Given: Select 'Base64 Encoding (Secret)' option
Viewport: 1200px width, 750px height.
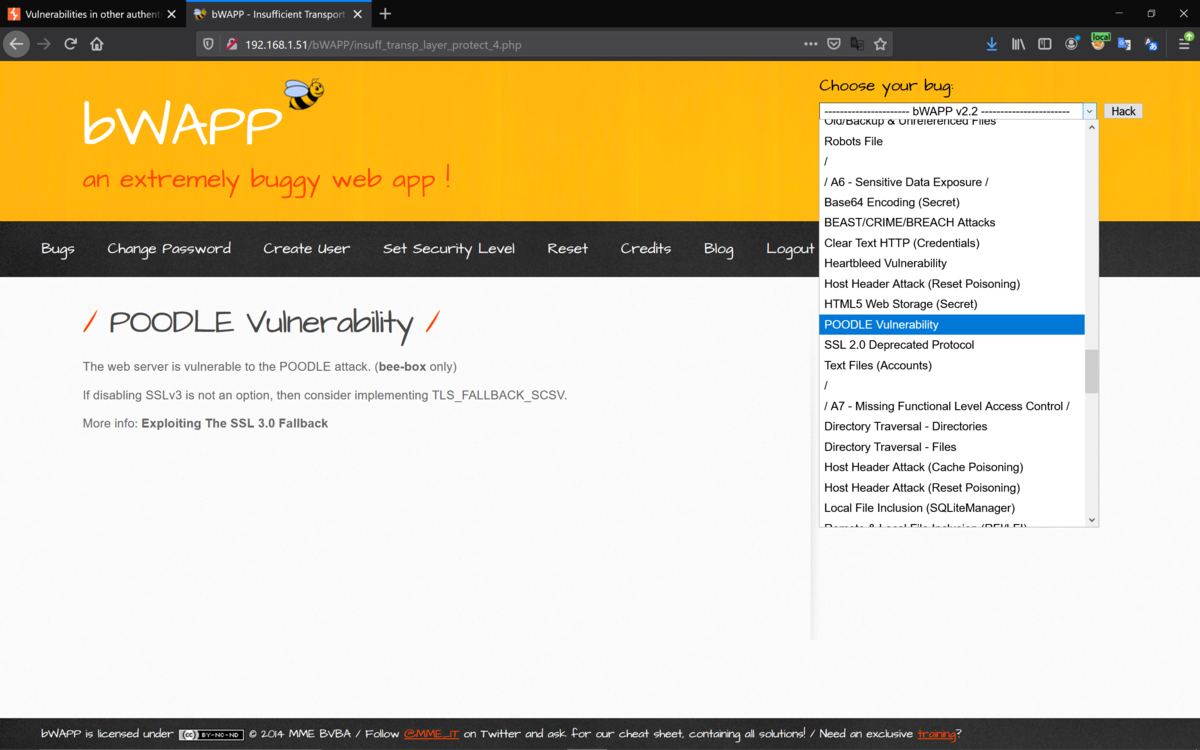Looking at the screenshot, I should 952,202.
